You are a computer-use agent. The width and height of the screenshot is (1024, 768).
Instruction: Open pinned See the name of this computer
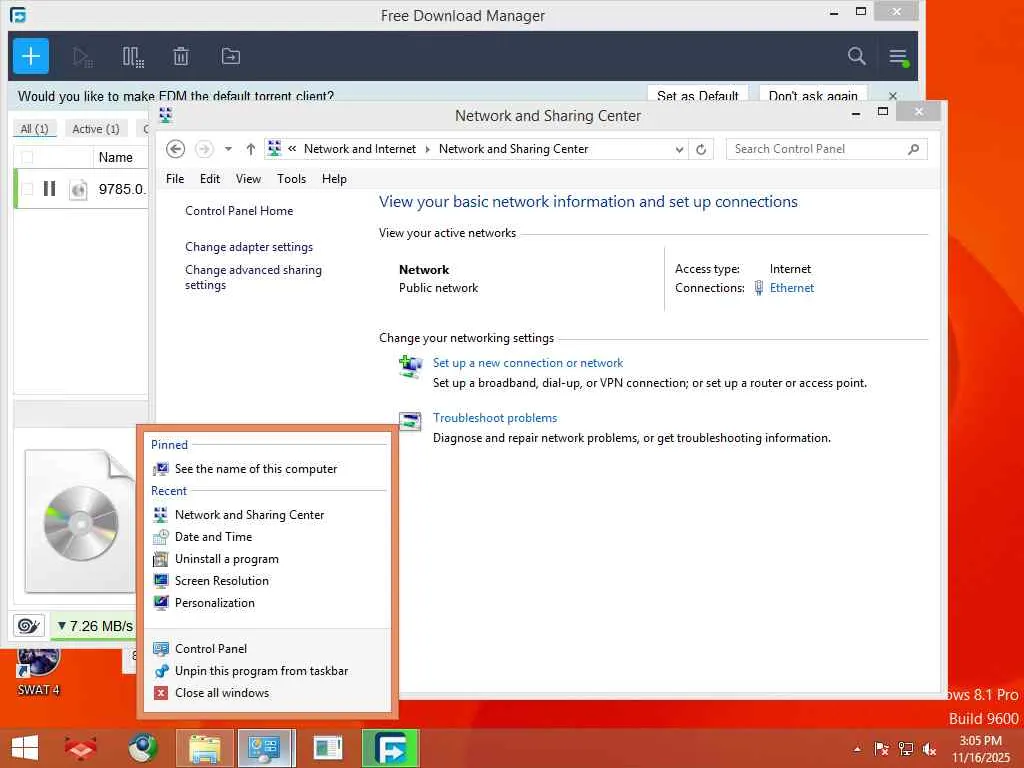coord(267,469)
